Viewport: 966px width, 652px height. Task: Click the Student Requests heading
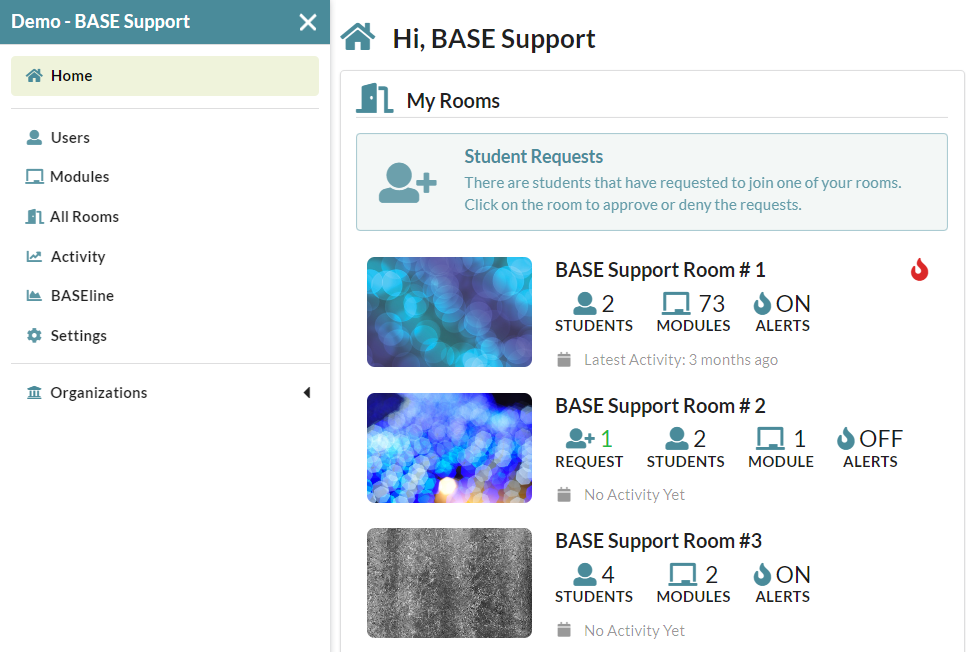coord(534,157)
